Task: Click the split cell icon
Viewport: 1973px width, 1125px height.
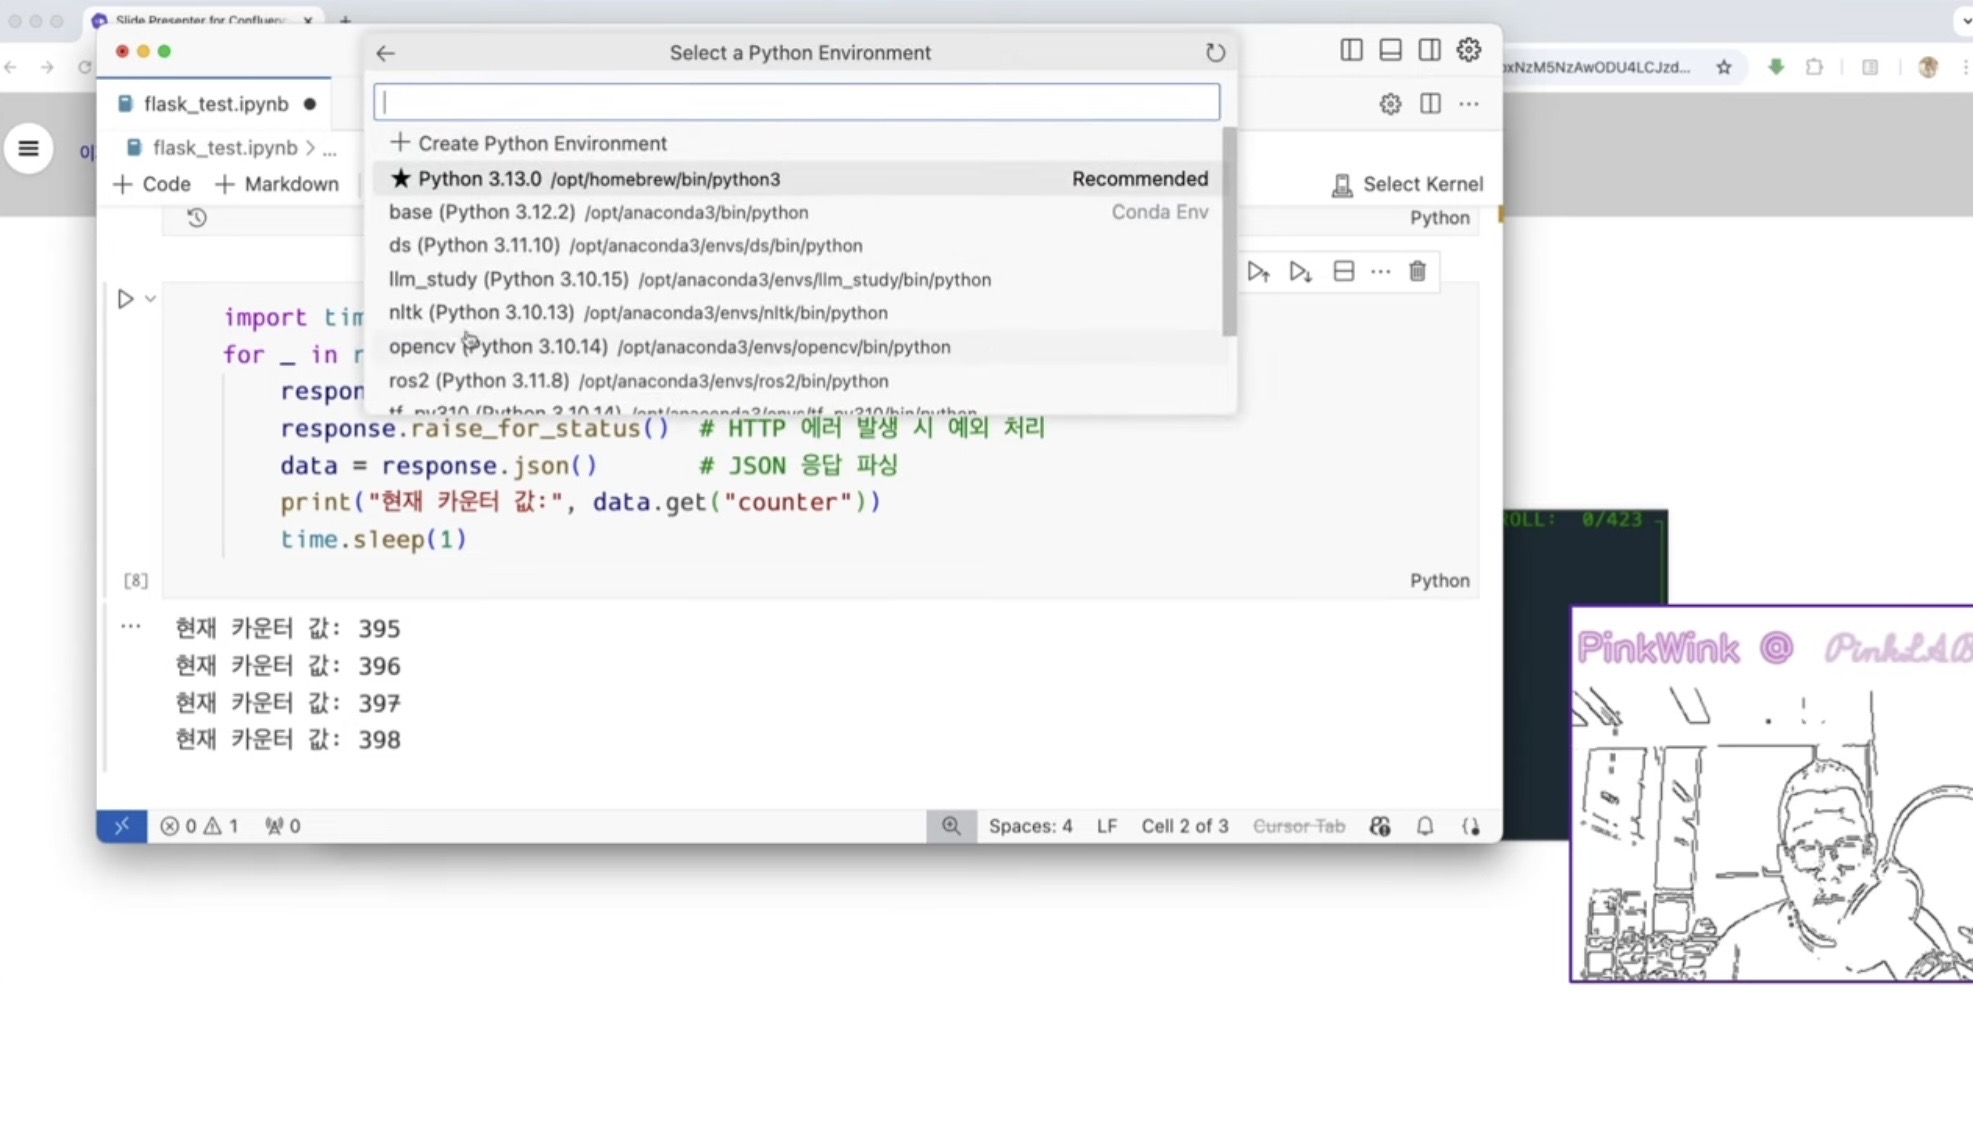Action: coord(1343,272)
